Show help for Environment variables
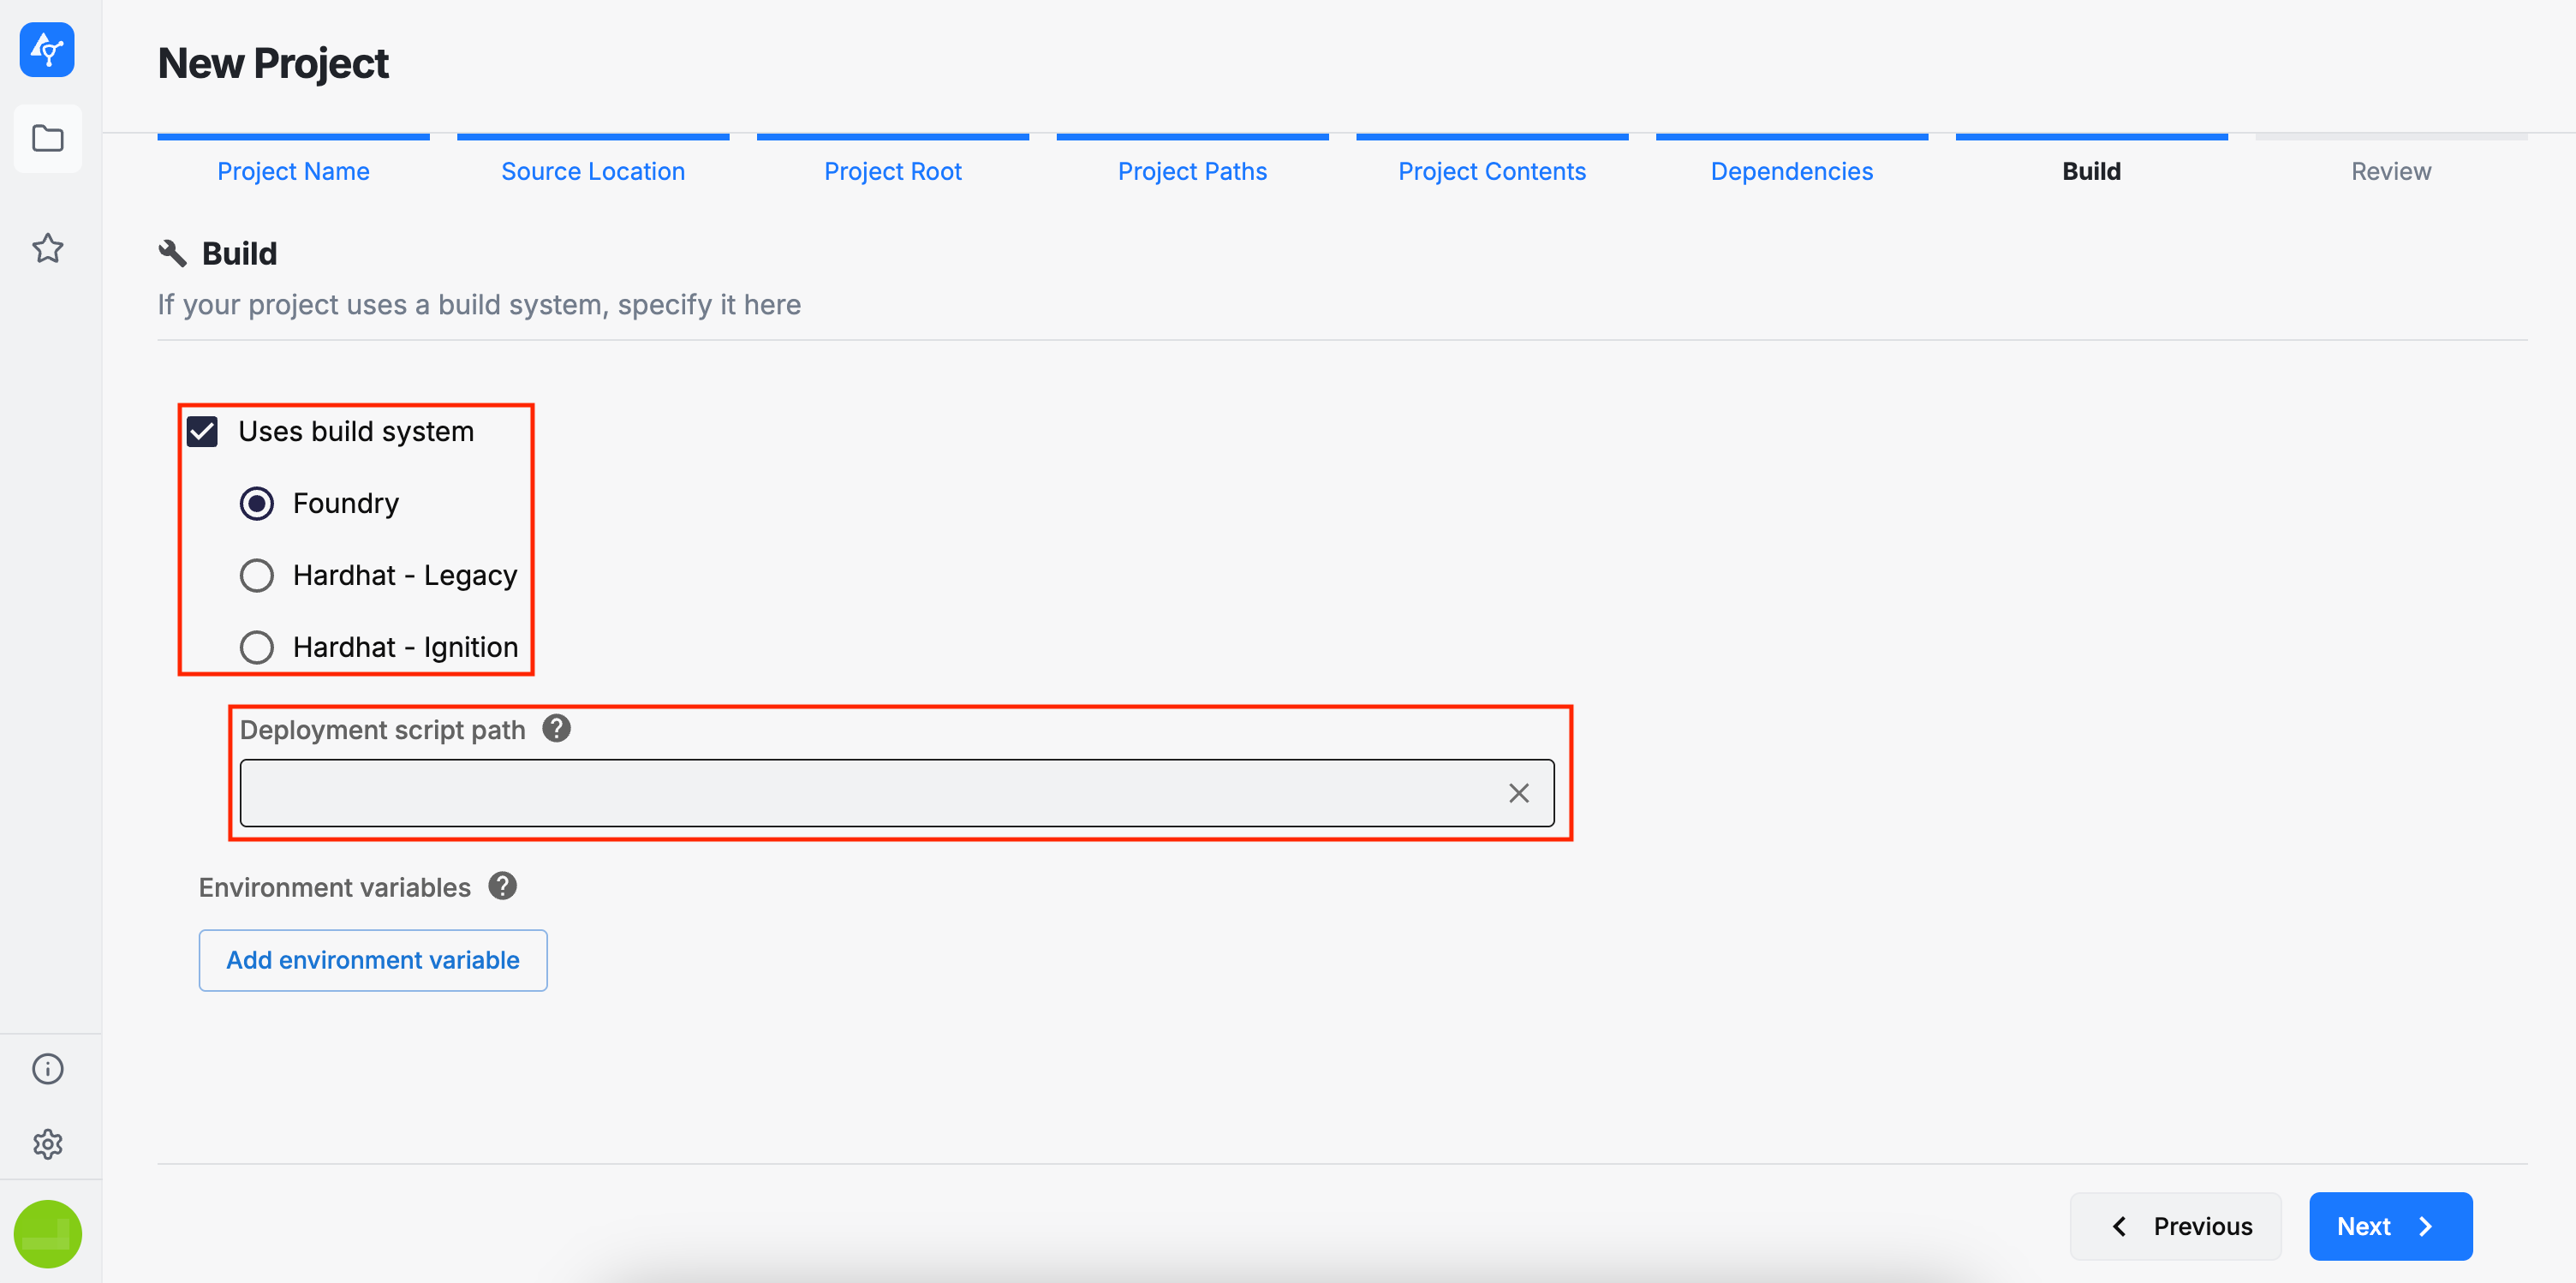Viewport: 2576px width, 1283px height. point(502,886)
